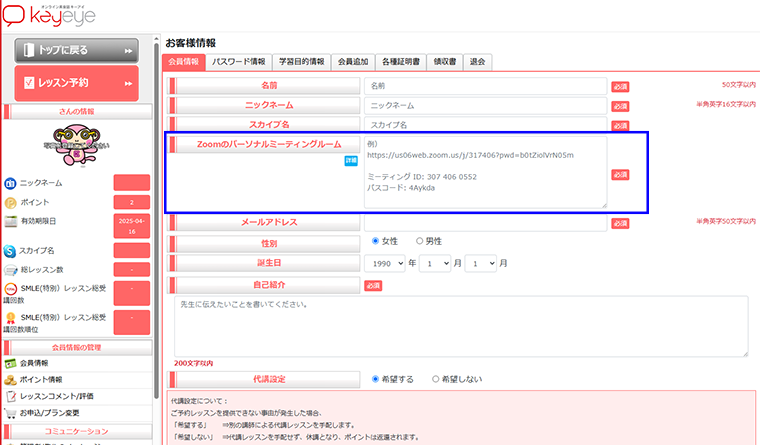Screen dimensions: 760x445
Task: Open the 領収書 tab
Action: coord(445,62)
